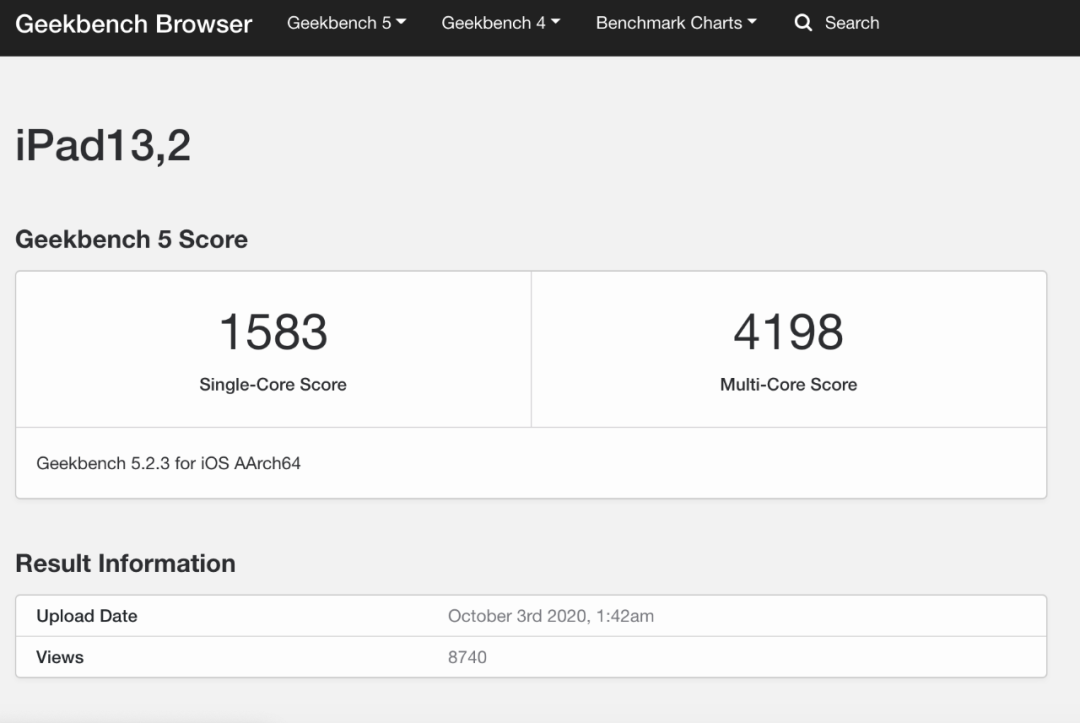Click the Views row label

[x=60, y=657]
